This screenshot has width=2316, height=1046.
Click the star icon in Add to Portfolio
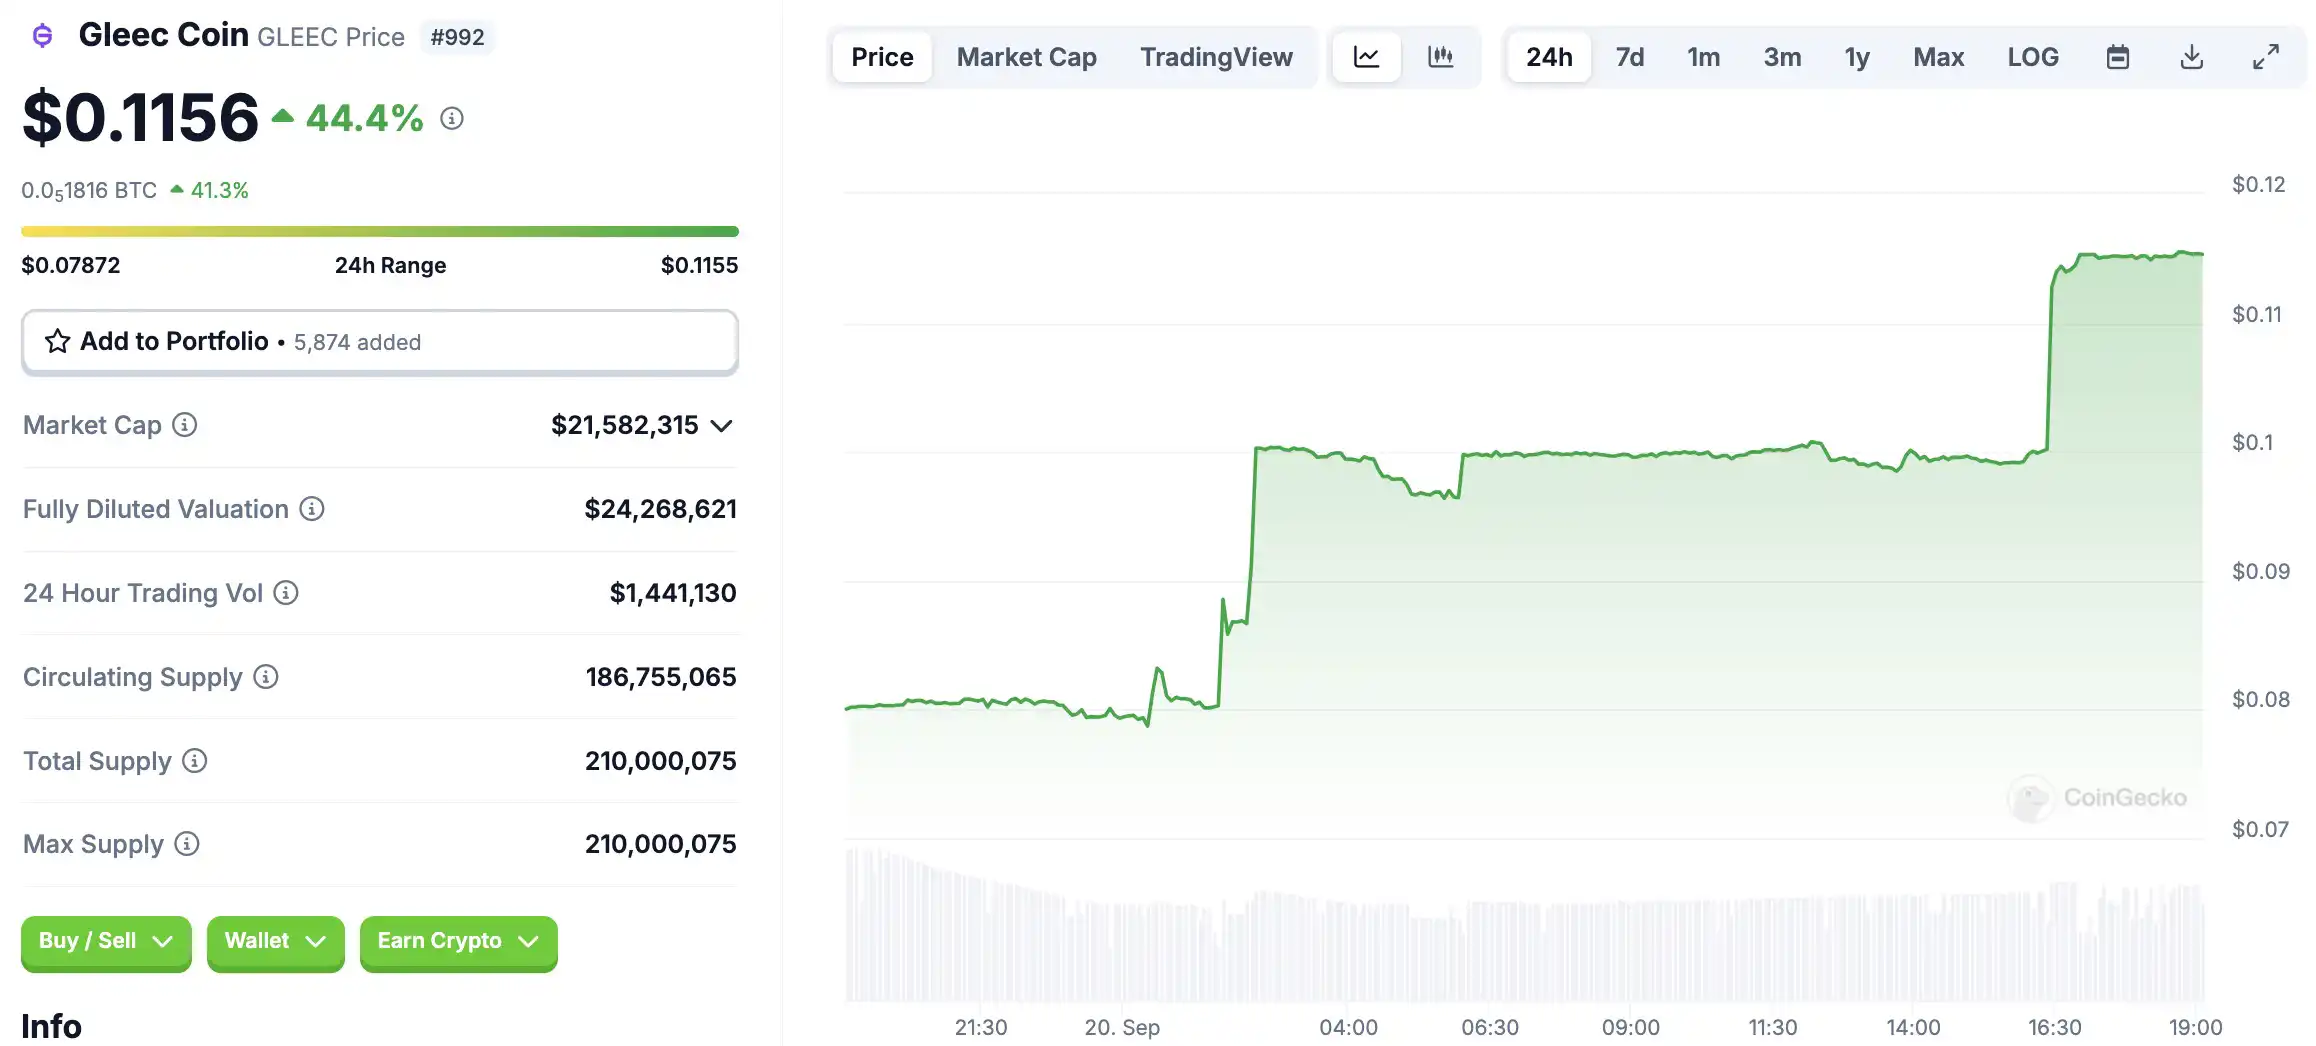pos(57,342)
